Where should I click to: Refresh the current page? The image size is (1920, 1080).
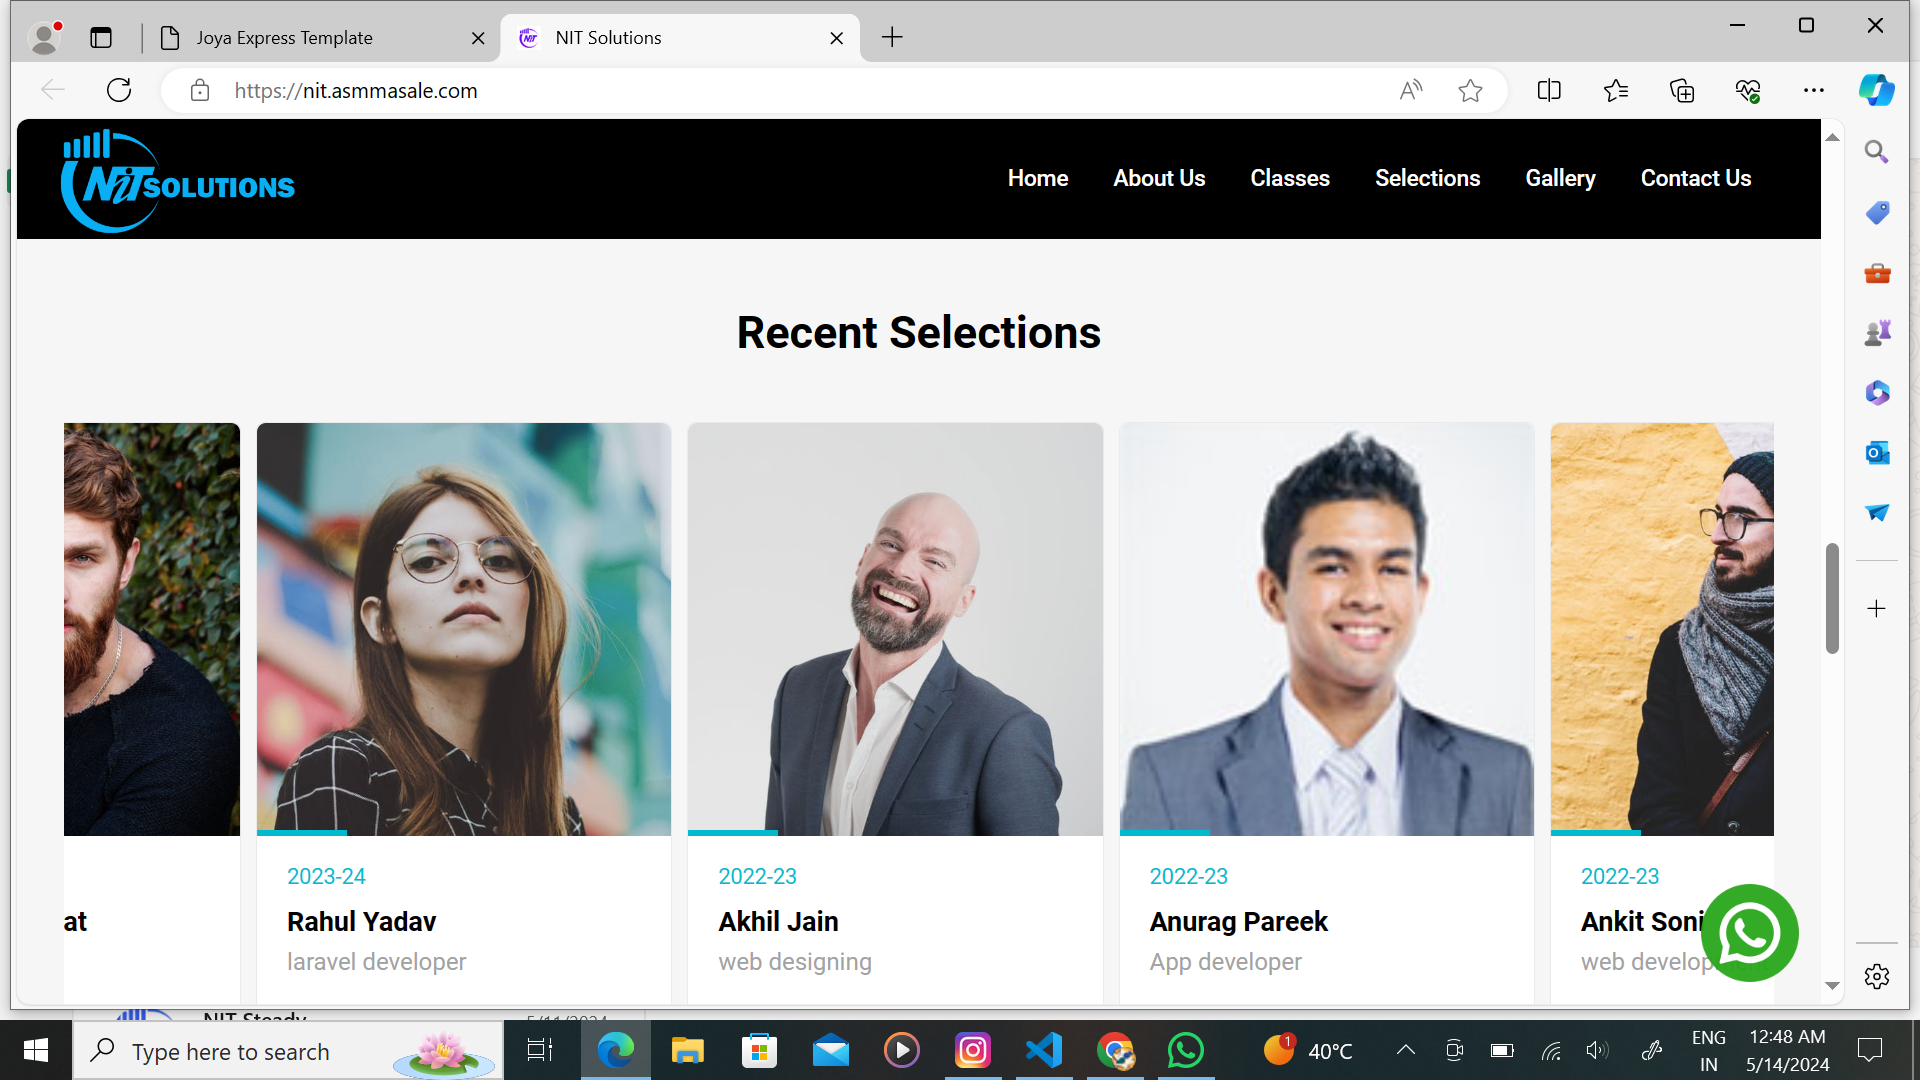[119, 91]
